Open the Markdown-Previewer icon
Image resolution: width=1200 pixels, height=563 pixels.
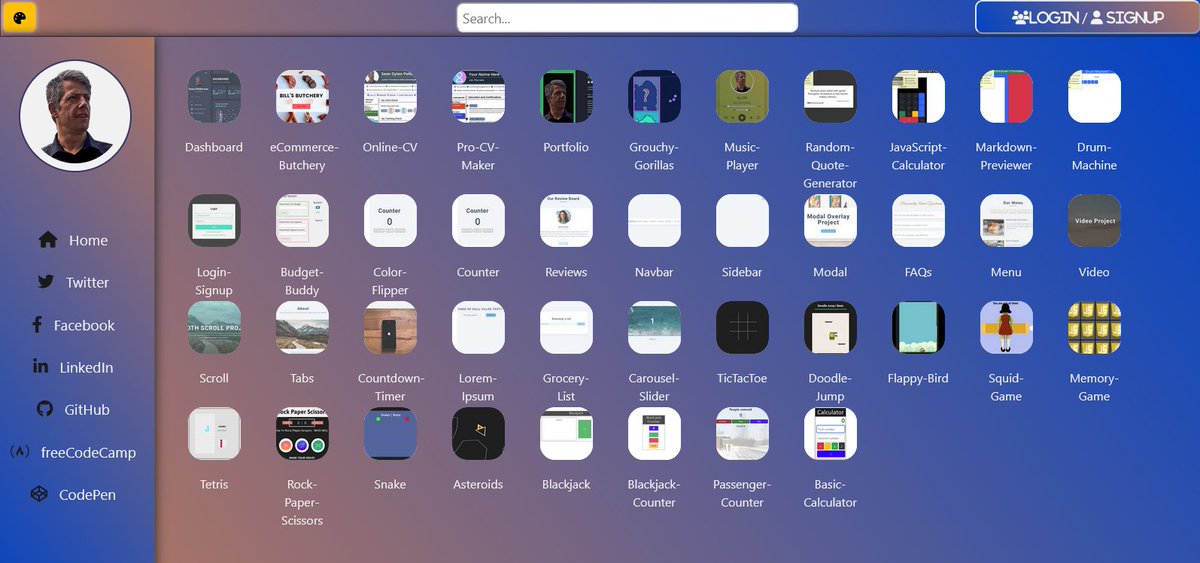coord(1006,96)
